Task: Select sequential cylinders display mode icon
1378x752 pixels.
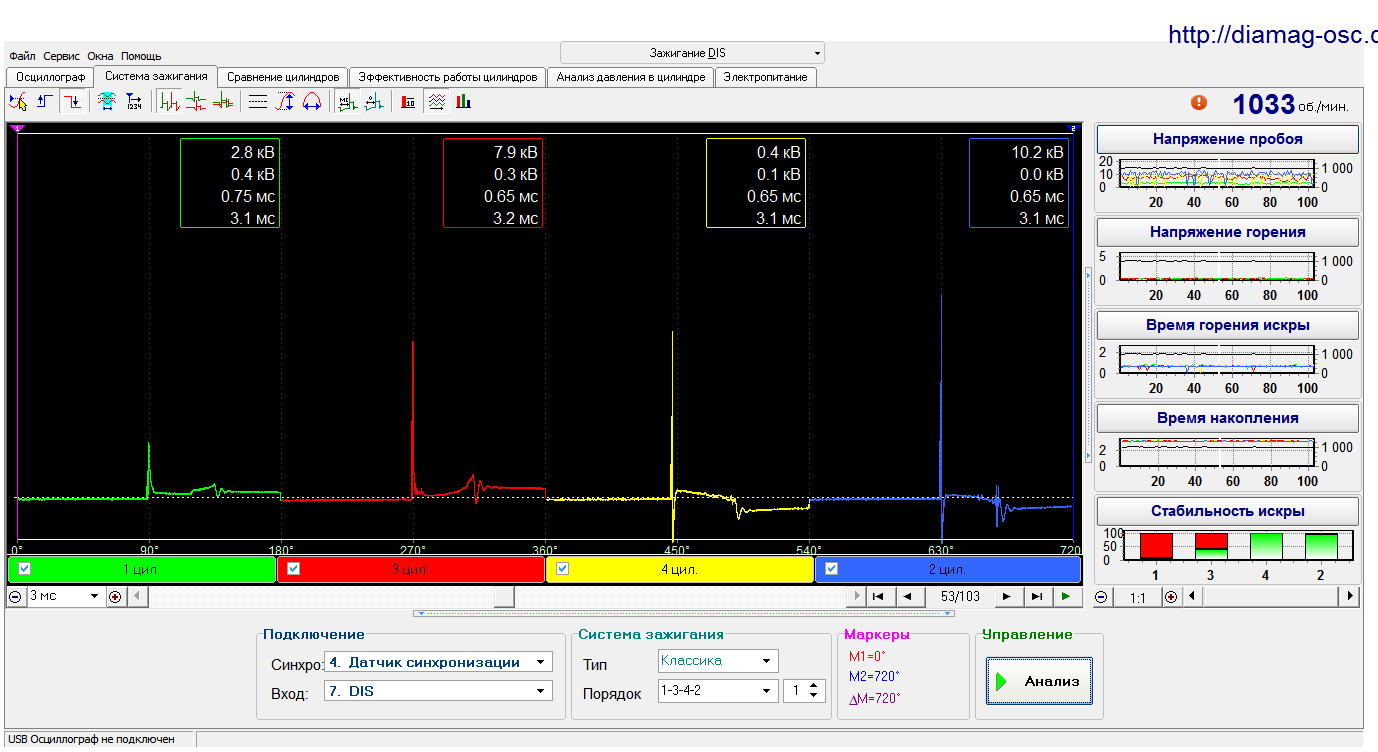Action: (x=169, y=101)
